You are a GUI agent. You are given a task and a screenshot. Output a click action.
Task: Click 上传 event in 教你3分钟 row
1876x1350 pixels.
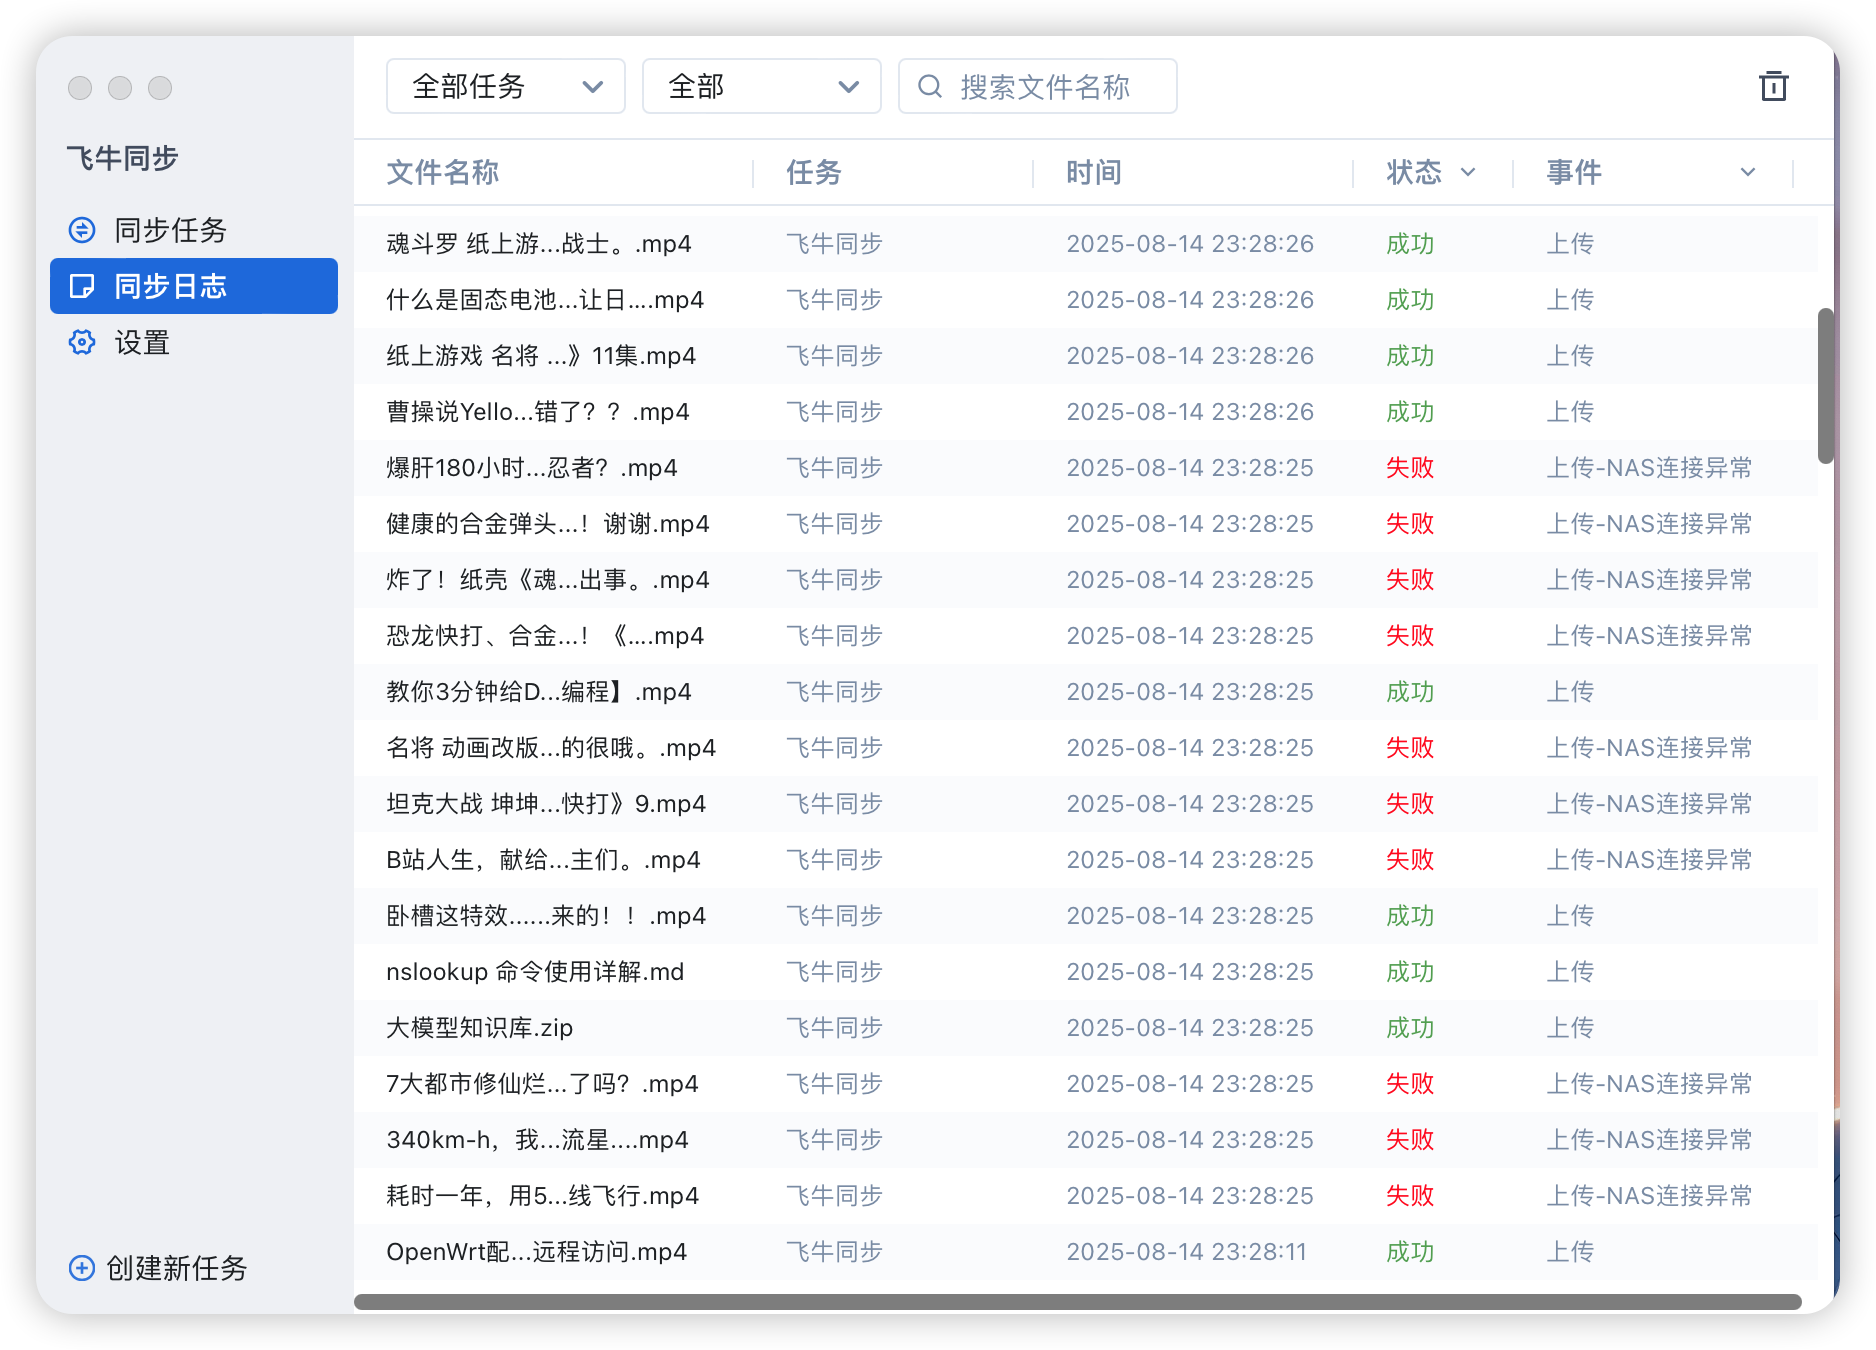[x=1570, y=692]
